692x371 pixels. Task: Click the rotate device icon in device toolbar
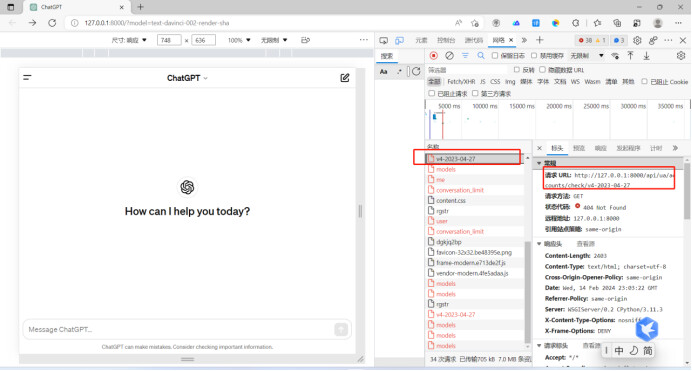point(305,40)
